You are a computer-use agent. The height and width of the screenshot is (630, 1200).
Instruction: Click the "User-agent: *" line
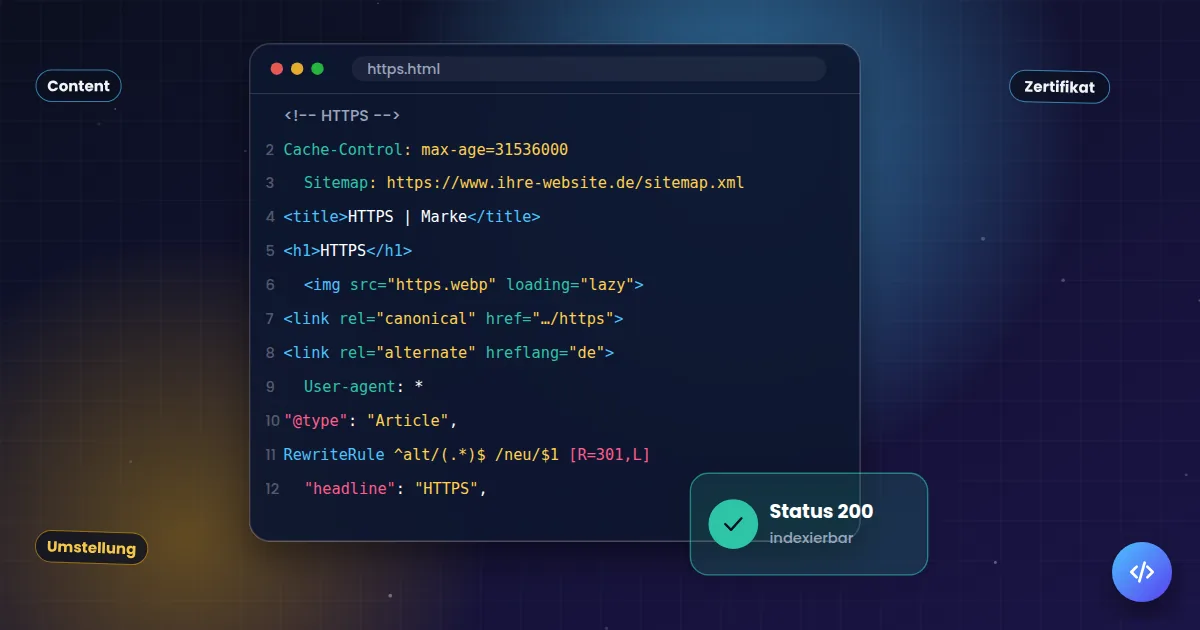[365, 387]
